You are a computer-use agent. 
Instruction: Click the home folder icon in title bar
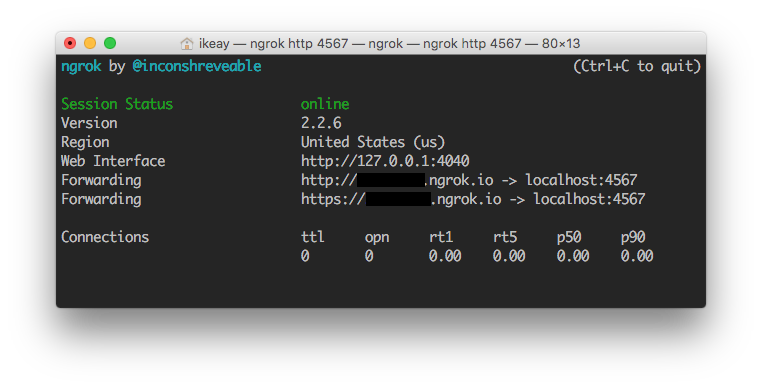(x=187, y=44)
